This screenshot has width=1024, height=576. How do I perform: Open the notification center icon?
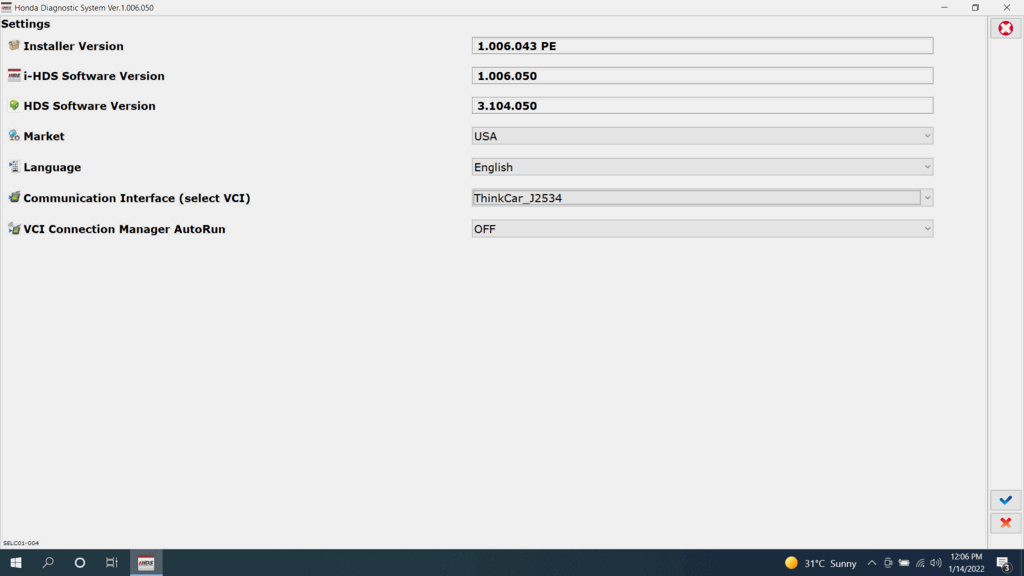pyautogui.click(x=1003, y=563)
